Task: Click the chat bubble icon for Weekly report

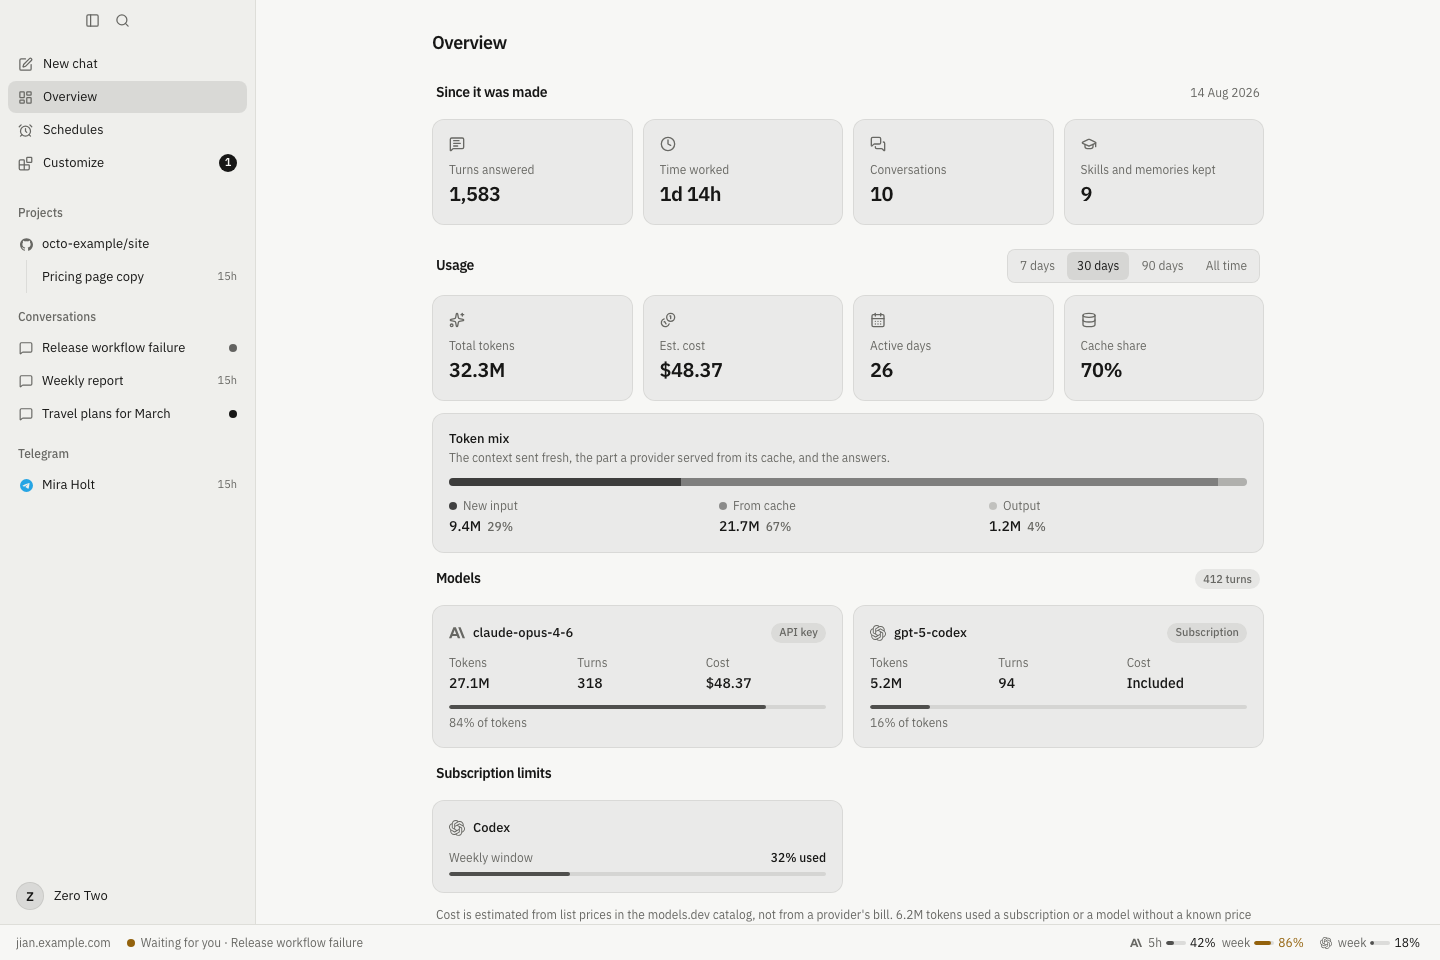Action: [x=26, y=381]
